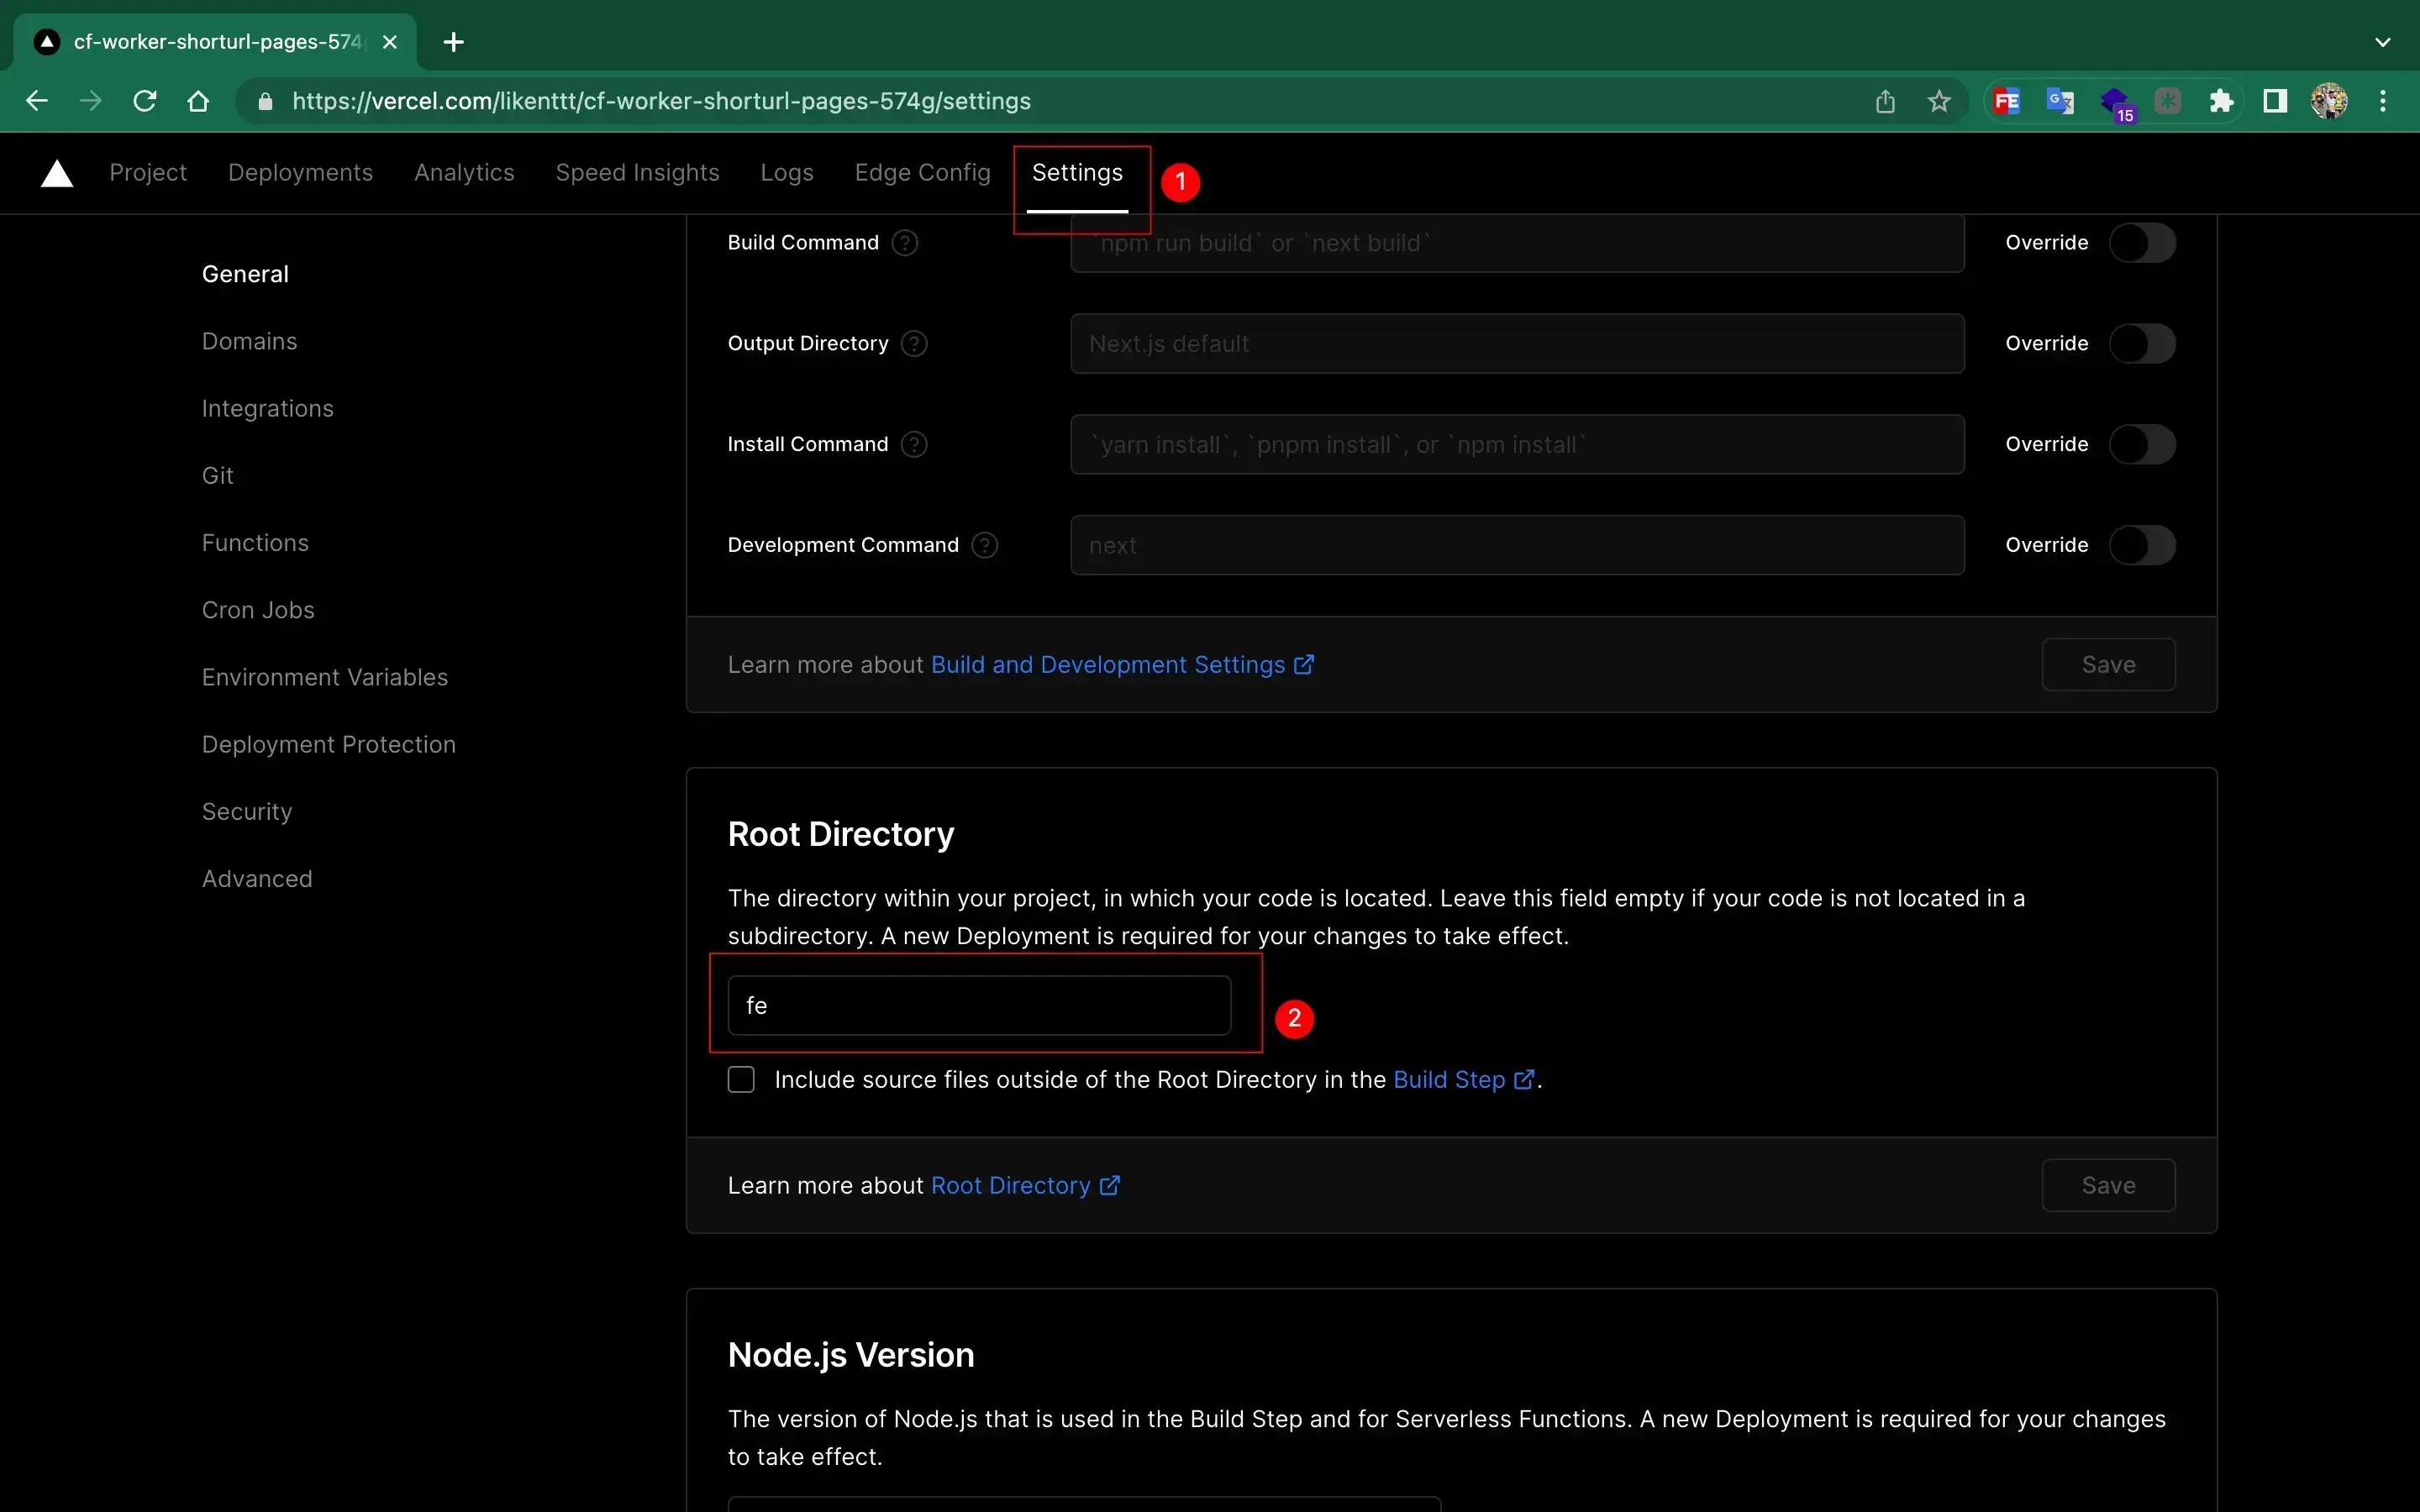This screenshot has width=2420, height=1512.
Task: Expand the Advanced settings section
Action: click(256, 878)
